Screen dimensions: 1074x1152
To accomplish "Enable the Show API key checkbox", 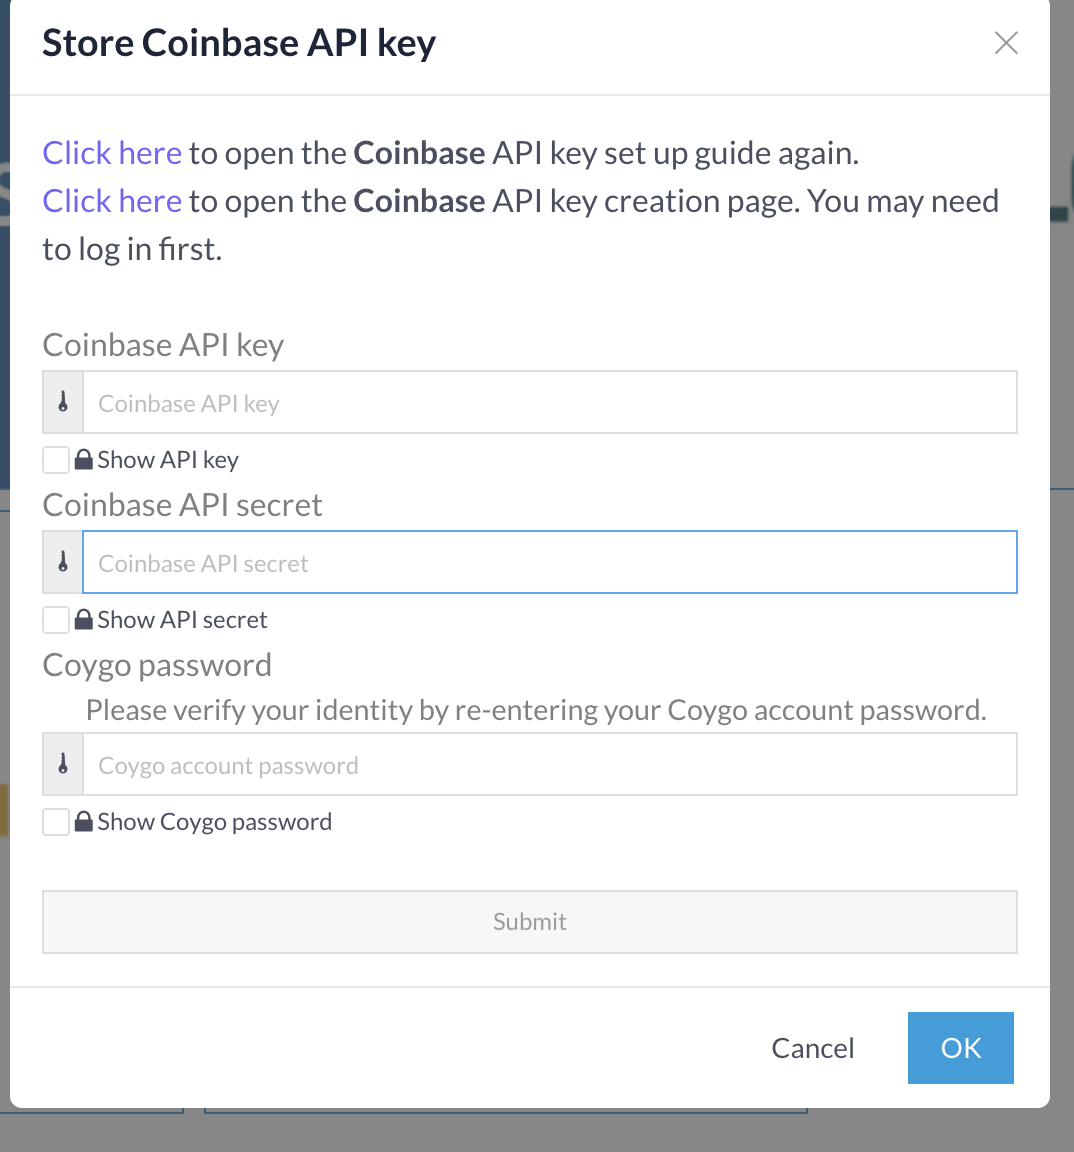I will pyautogui.click(x=56, y=460).
